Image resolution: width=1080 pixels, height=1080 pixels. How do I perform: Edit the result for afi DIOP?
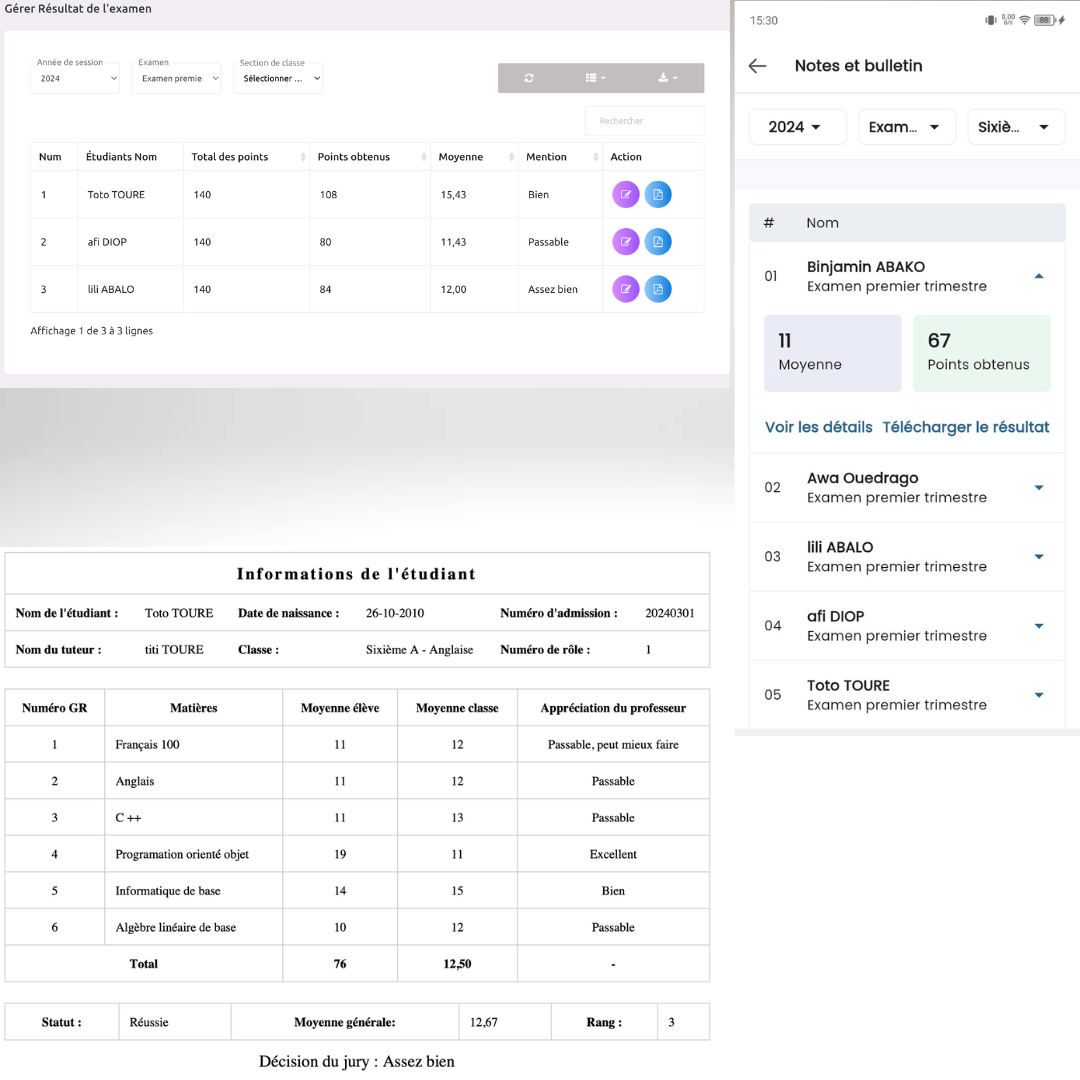coord(625,241)
